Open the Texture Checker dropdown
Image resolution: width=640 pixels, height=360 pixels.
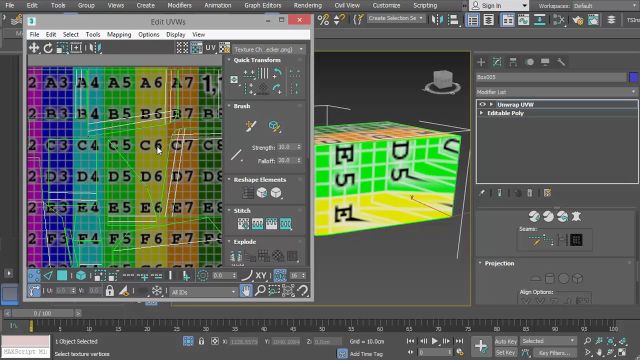[x=269, y=49]
